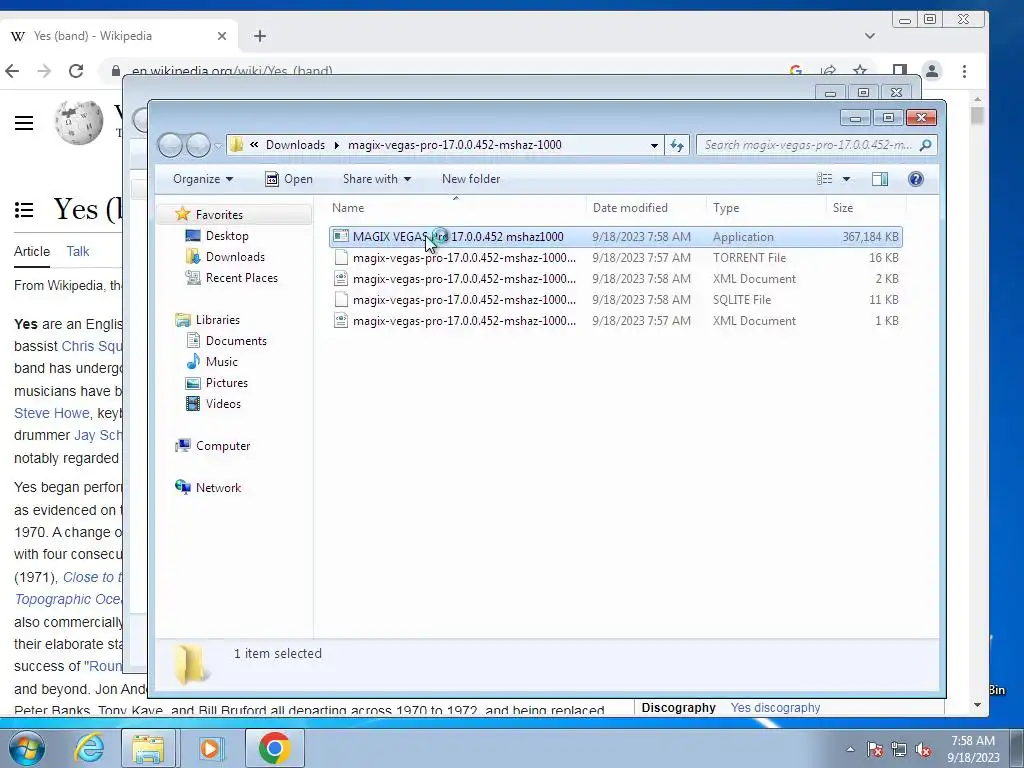Image resolution: width=1024 pixels, height=768 pixels.
Task: Select the 2 KB XML Document file
Action: (615, 278)
